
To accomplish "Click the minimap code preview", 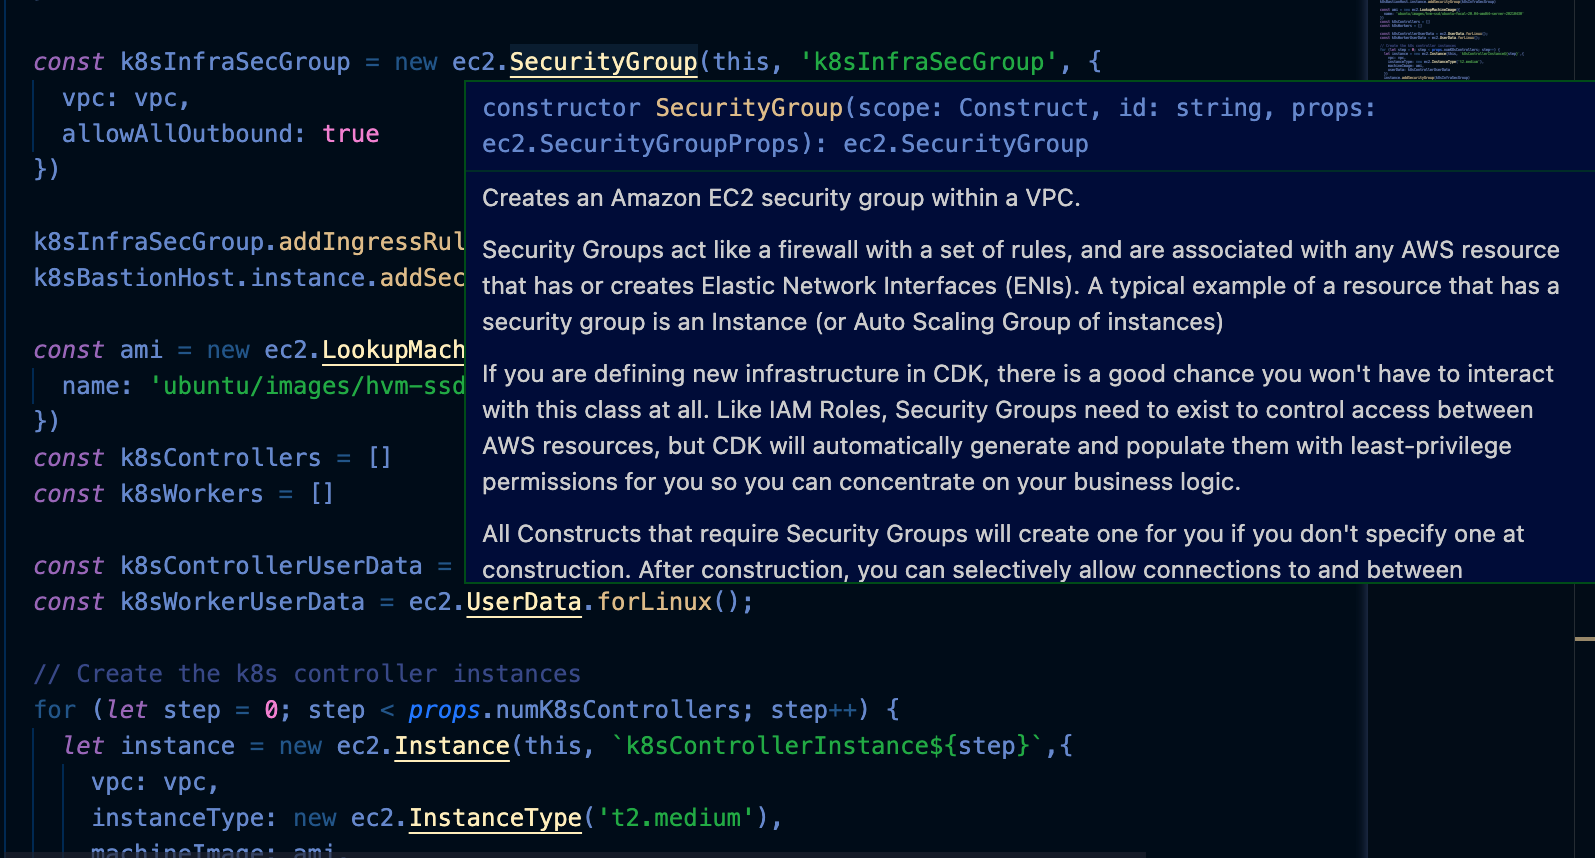I will 1451,40.
